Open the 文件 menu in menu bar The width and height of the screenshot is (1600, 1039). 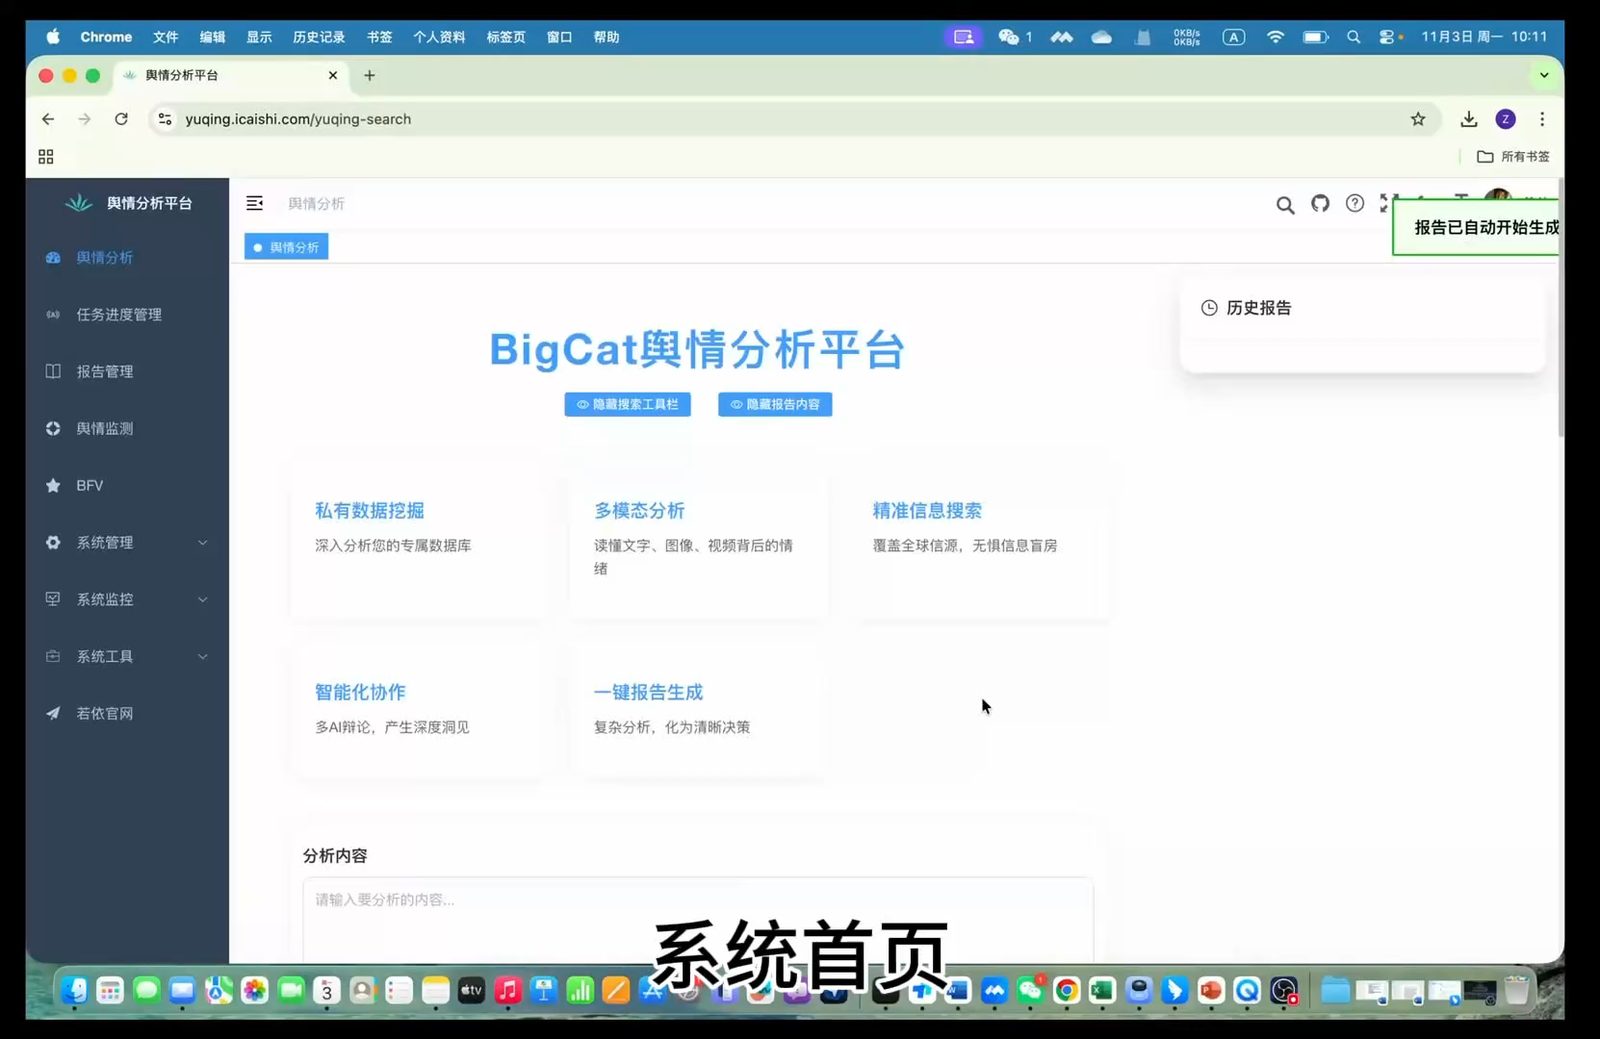click(165, 37)
